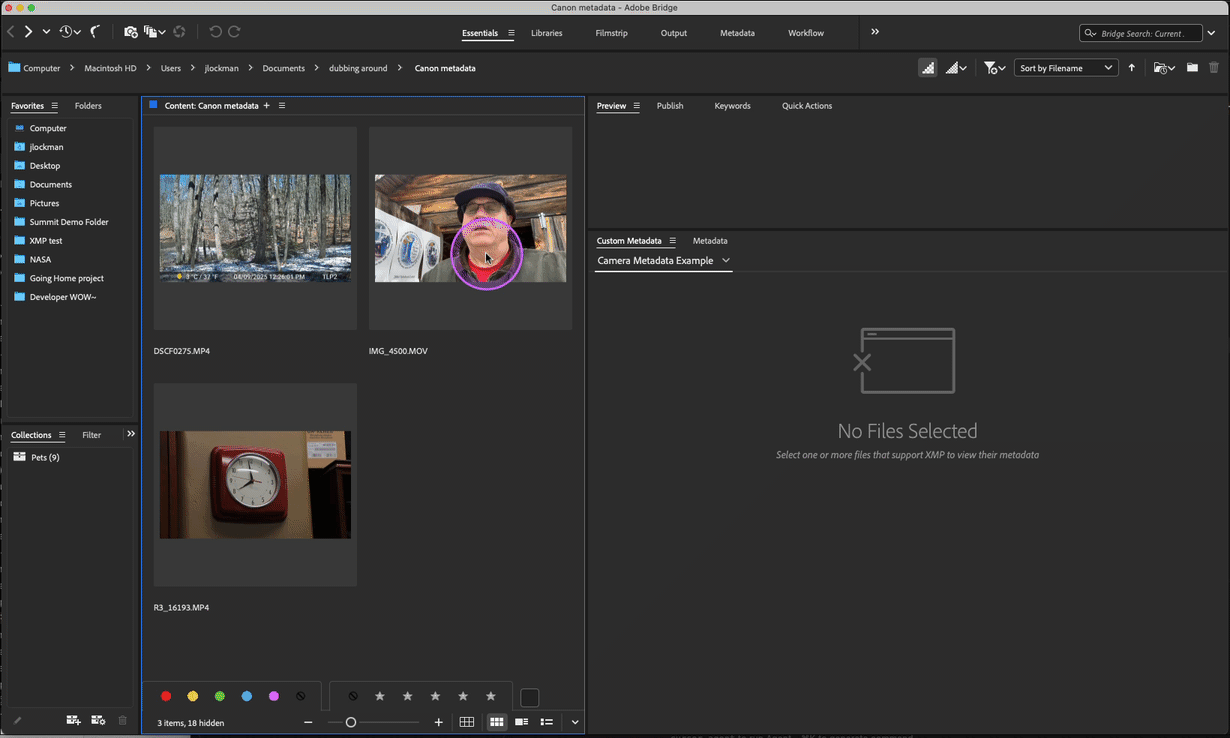Expand the Camera Metadata Example dropdown
Viewport: 1230px width, 738px height.
[663, 261]
